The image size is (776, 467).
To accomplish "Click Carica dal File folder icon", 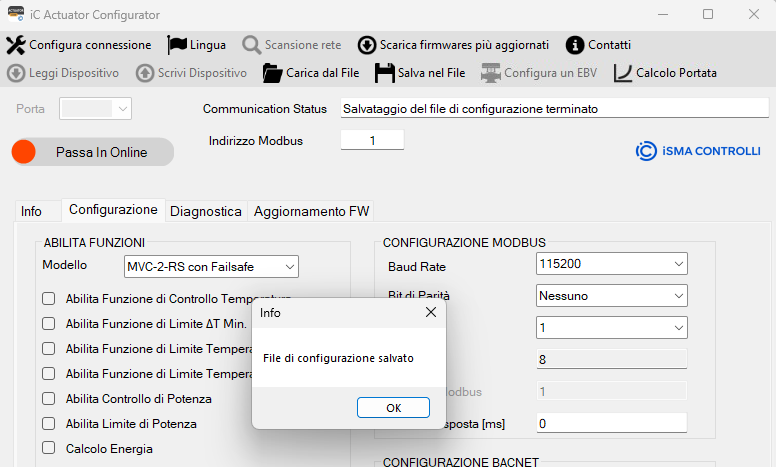I will 272,73.
